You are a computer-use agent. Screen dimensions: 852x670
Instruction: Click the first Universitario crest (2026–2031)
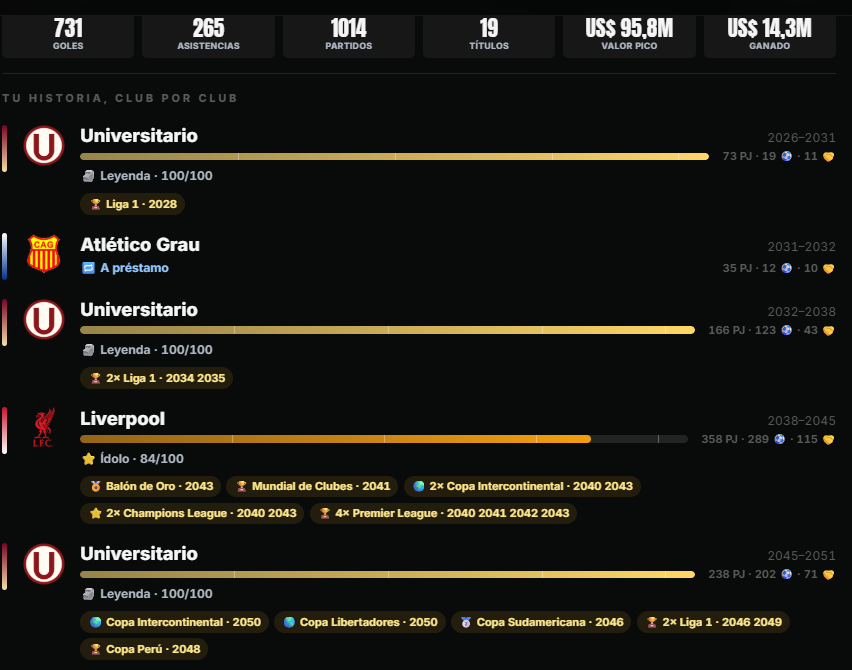click(x=44, y=146)
